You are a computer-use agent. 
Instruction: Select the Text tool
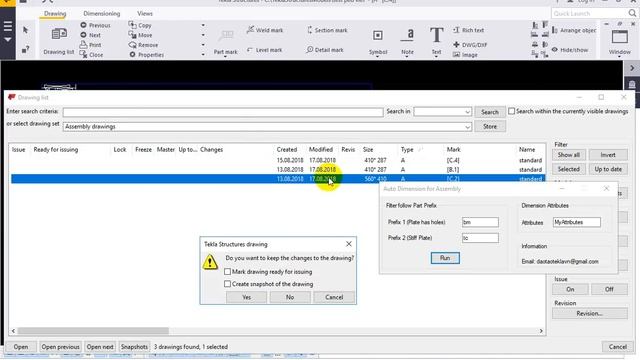click(436, 40)
